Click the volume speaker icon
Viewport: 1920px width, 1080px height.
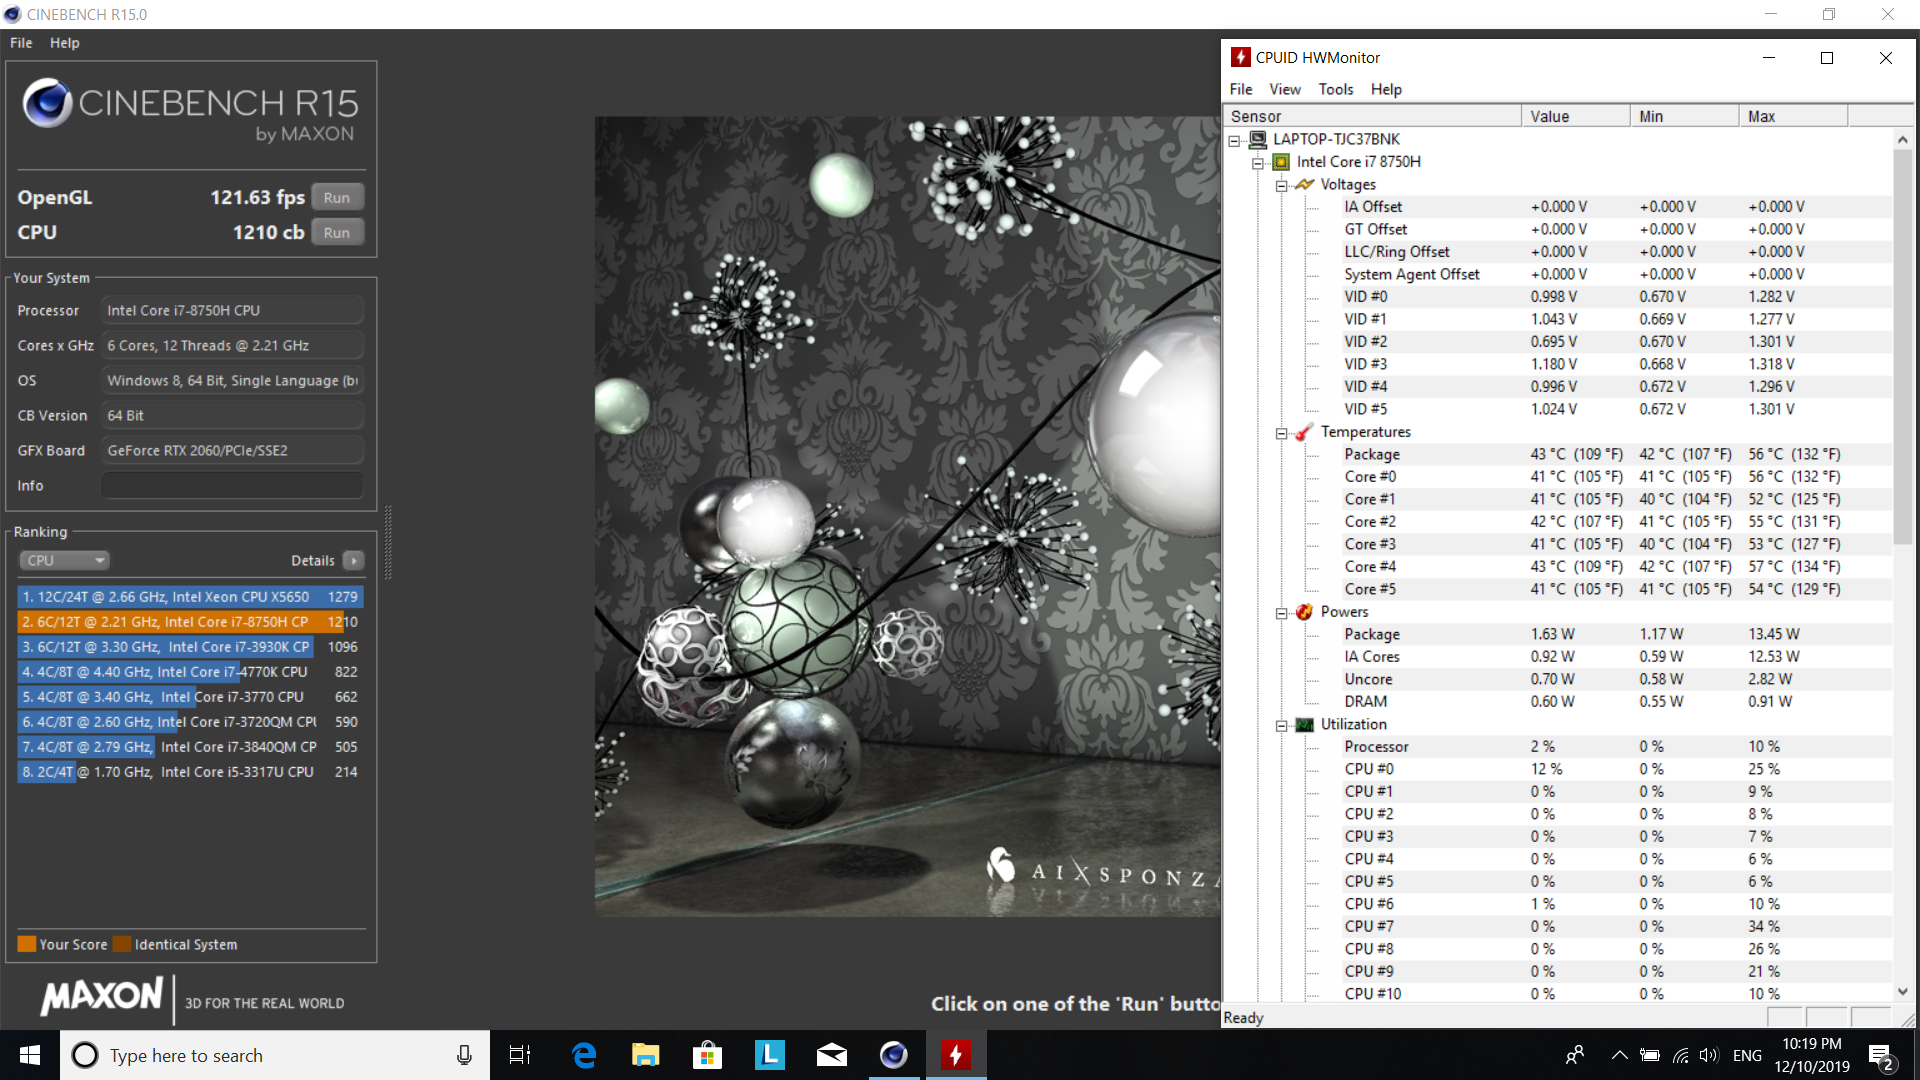click(x=1708, y=1055)
